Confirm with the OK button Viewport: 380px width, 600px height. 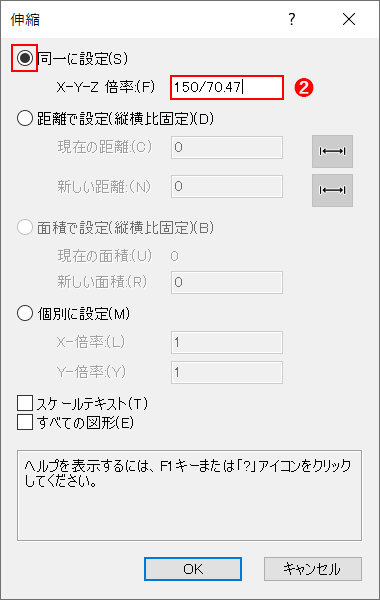click(193, 569)
